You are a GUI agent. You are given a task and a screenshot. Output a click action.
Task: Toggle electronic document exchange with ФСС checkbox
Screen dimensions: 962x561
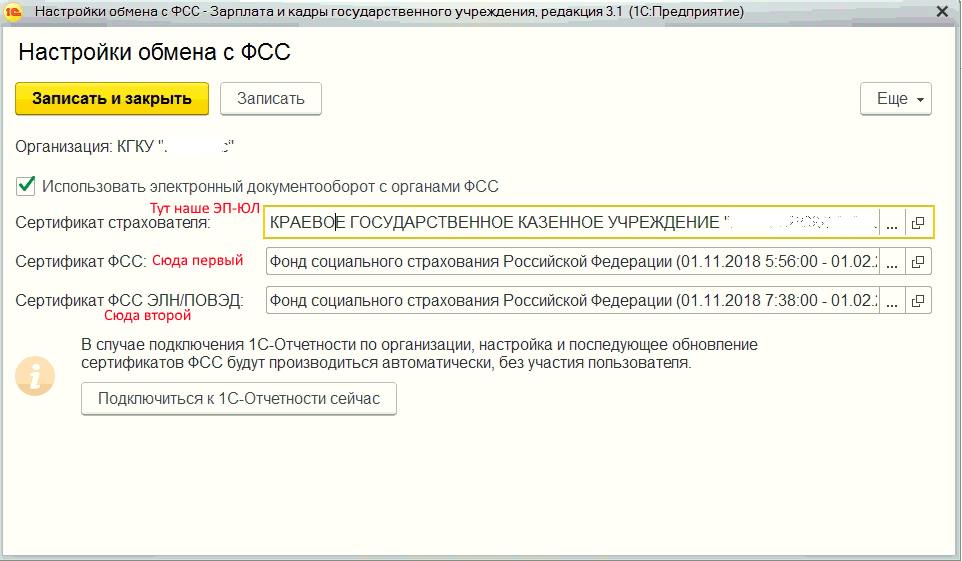pyautogui.click(x=26, y=186)
